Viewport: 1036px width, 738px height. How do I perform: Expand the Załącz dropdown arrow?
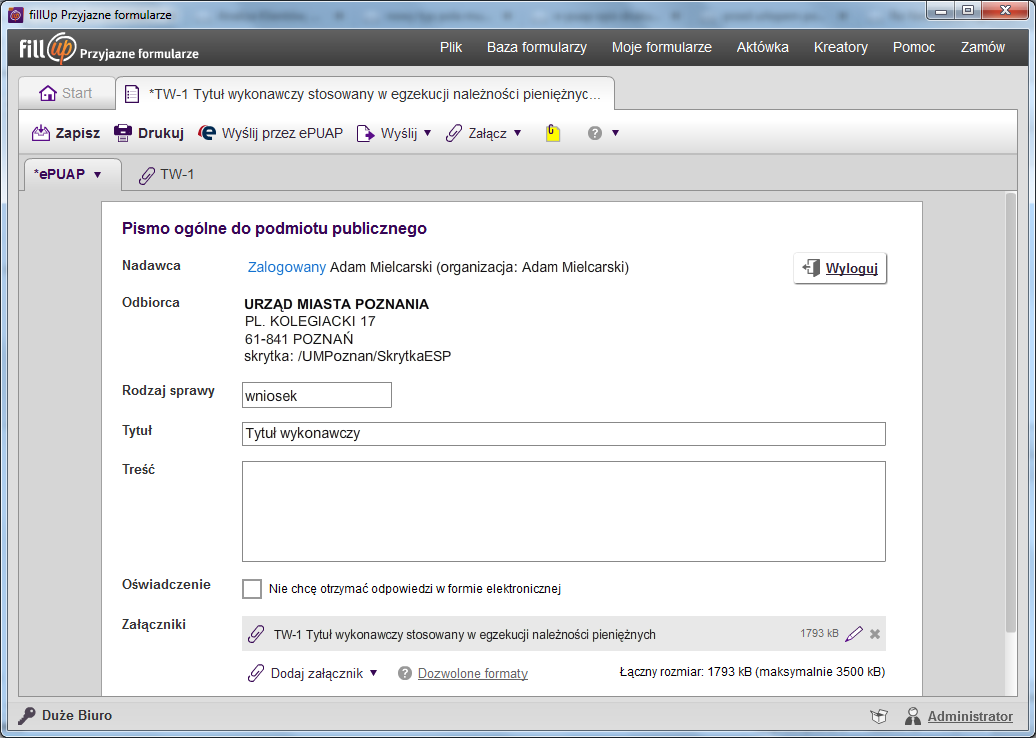(517, 133)
